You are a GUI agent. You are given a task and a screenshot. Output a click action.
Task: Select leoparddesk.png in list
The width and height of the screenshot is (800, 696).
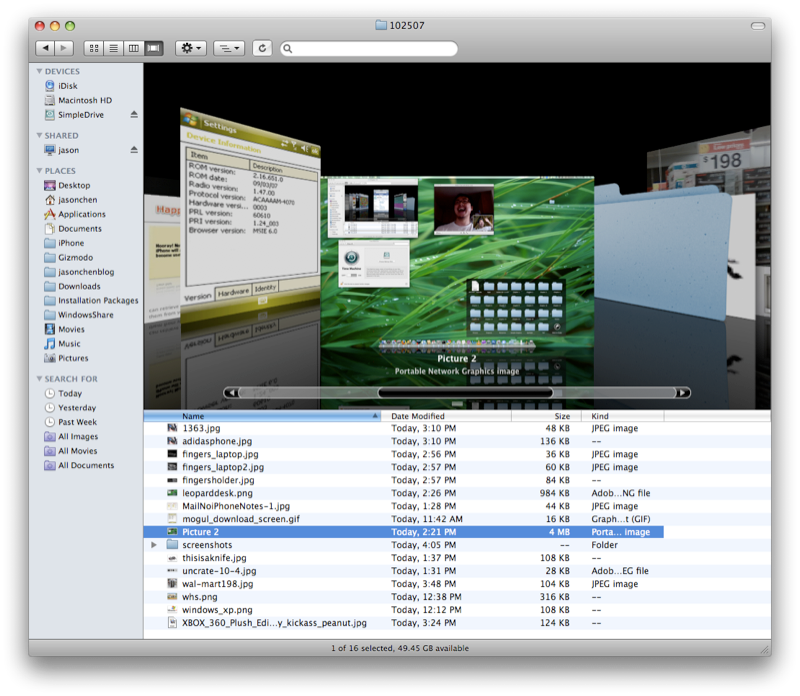pos(457,493)
